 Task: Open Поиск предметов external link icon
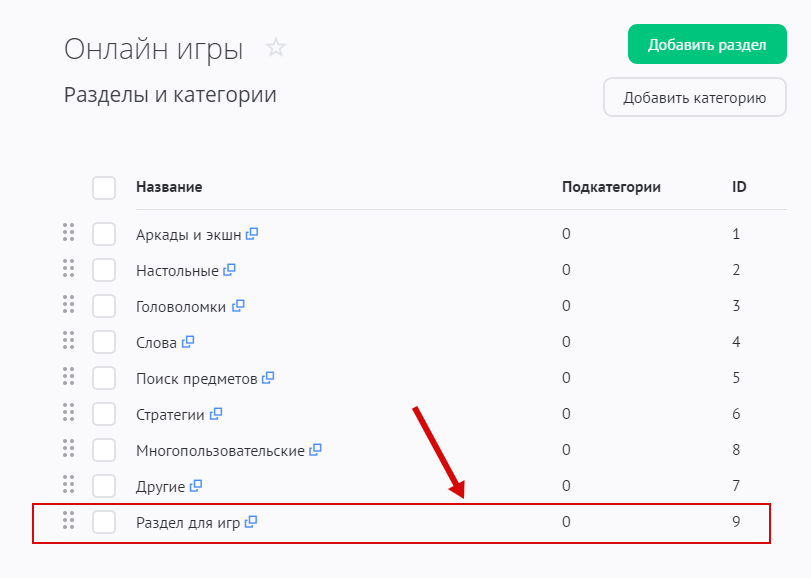click(x=268, y=377)
